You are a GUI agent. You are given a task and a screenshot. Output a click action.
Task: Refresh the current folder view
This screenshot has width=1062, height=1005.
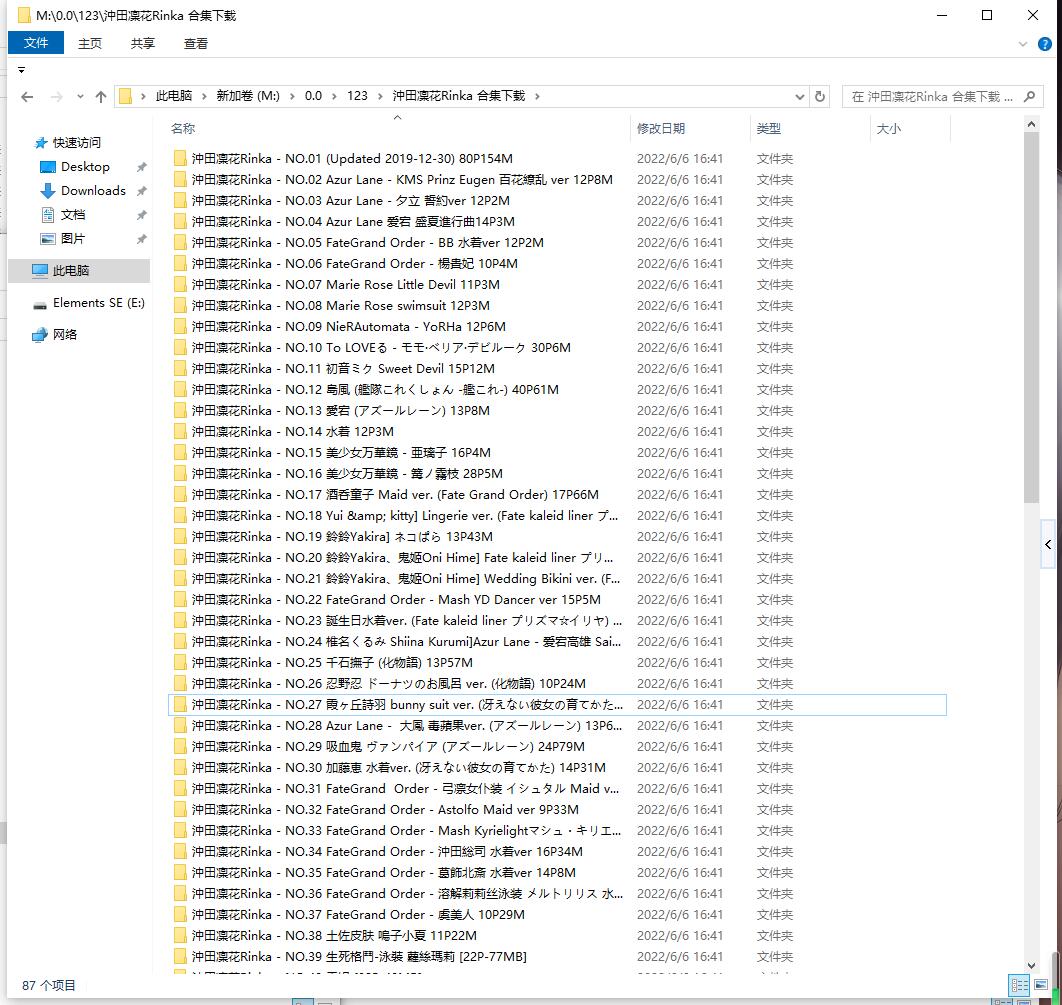click(x=820, y=97)
